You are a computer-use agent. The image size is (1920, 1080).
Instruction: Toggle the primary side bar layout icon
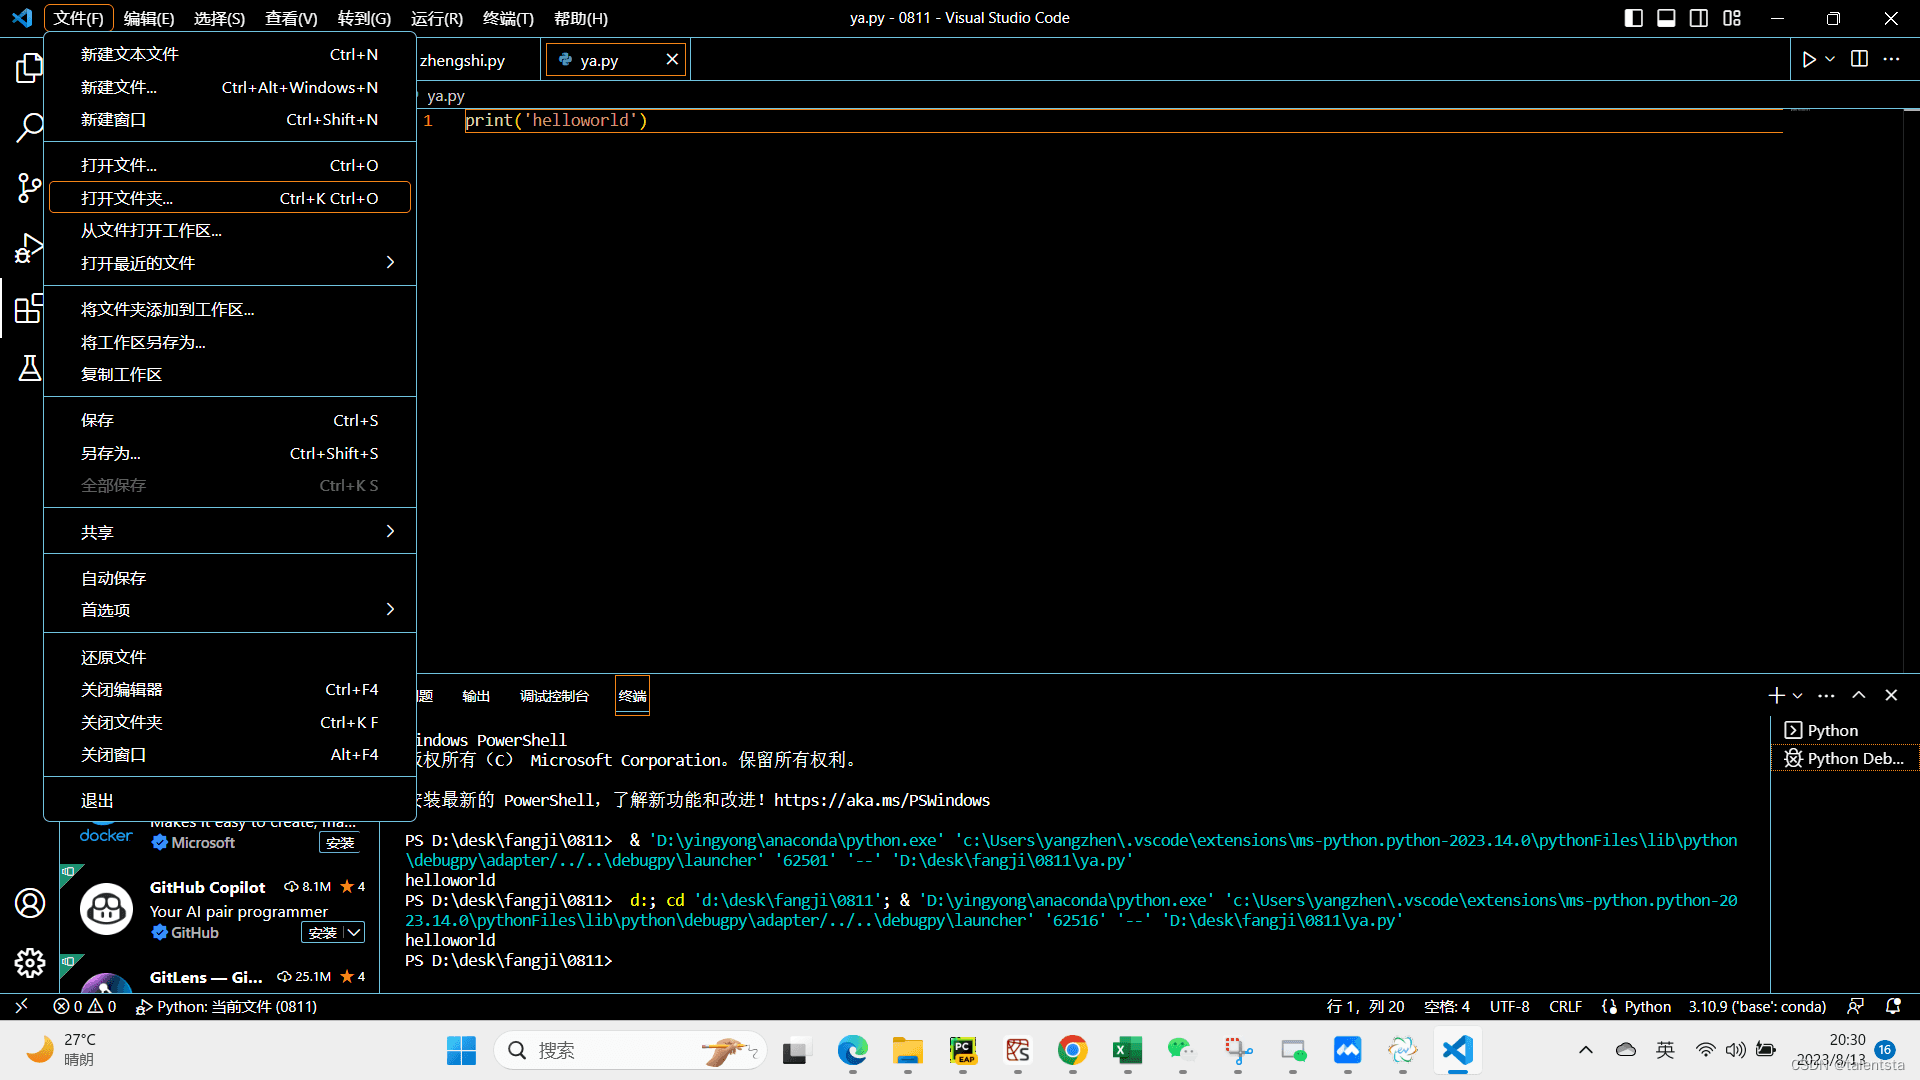[1634, 18]
